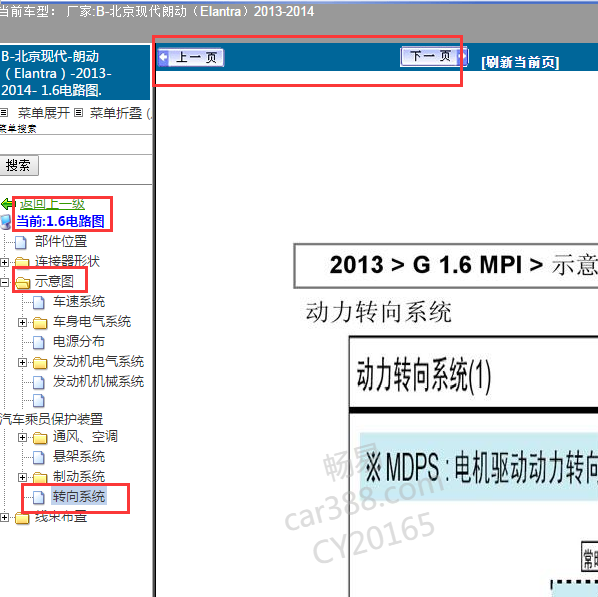The height and width of the screenshot is (597, 598).
Task: Click the page icon next to 转向系统
Action: point(39,497)
